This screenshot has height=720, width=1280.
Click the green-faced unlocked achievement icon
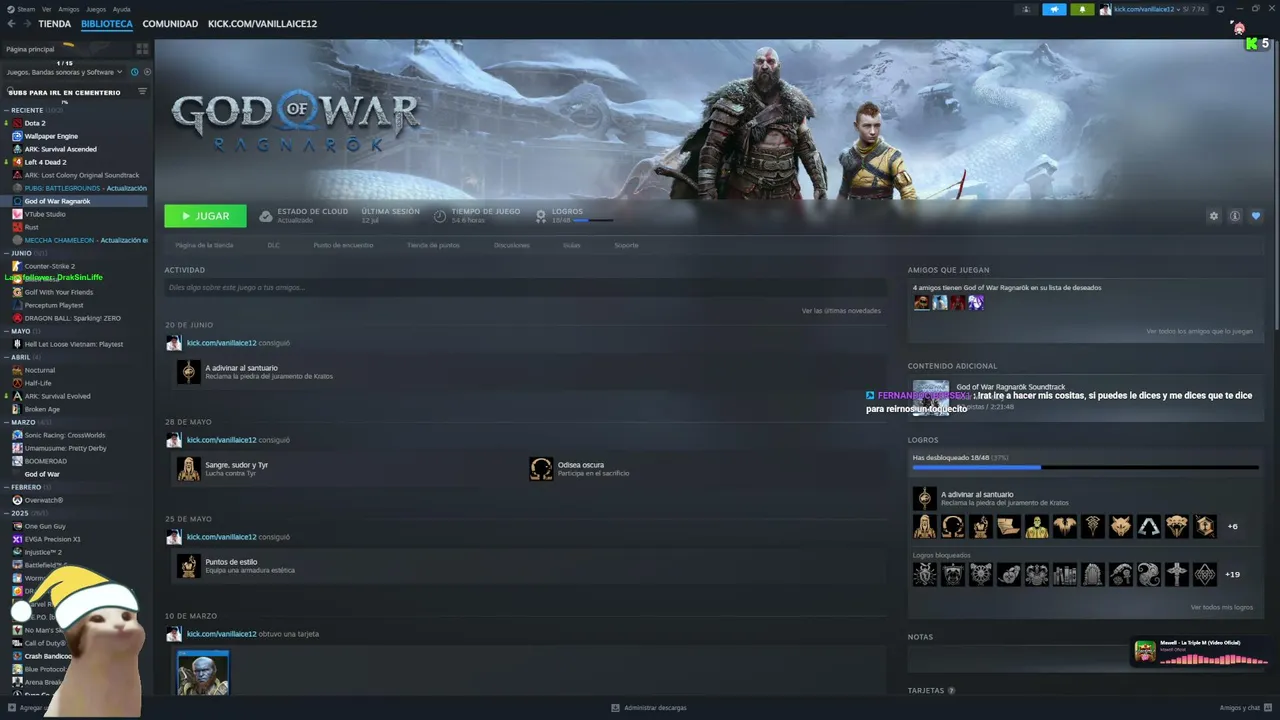coord(1037,526)
